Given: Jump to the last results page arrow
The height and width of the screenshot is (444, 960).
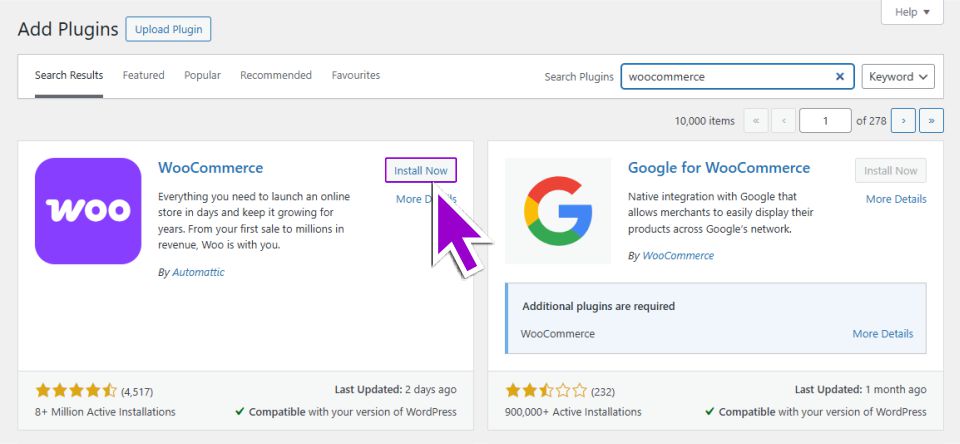Looking at the screenshot, I should click(931, 121).
